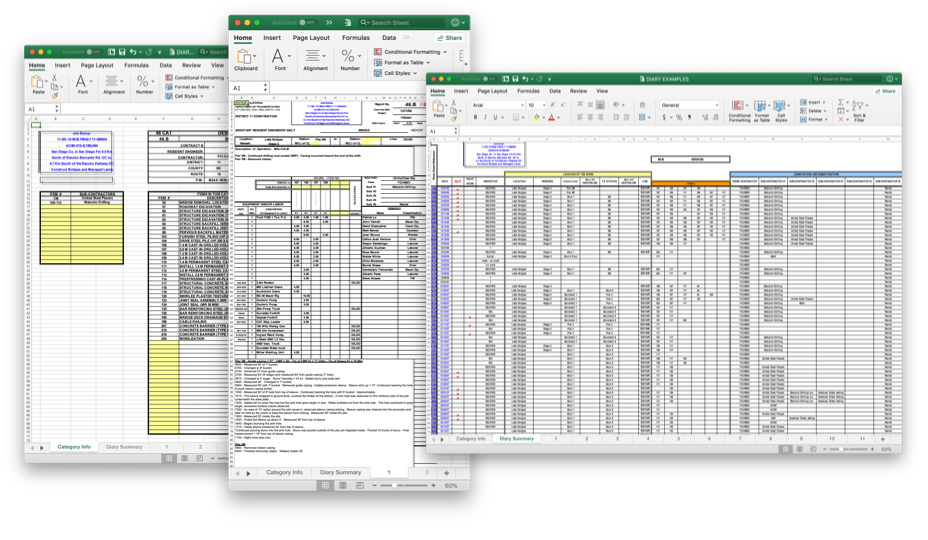Click the percent style icon in the right window

(x=679, y=117)
